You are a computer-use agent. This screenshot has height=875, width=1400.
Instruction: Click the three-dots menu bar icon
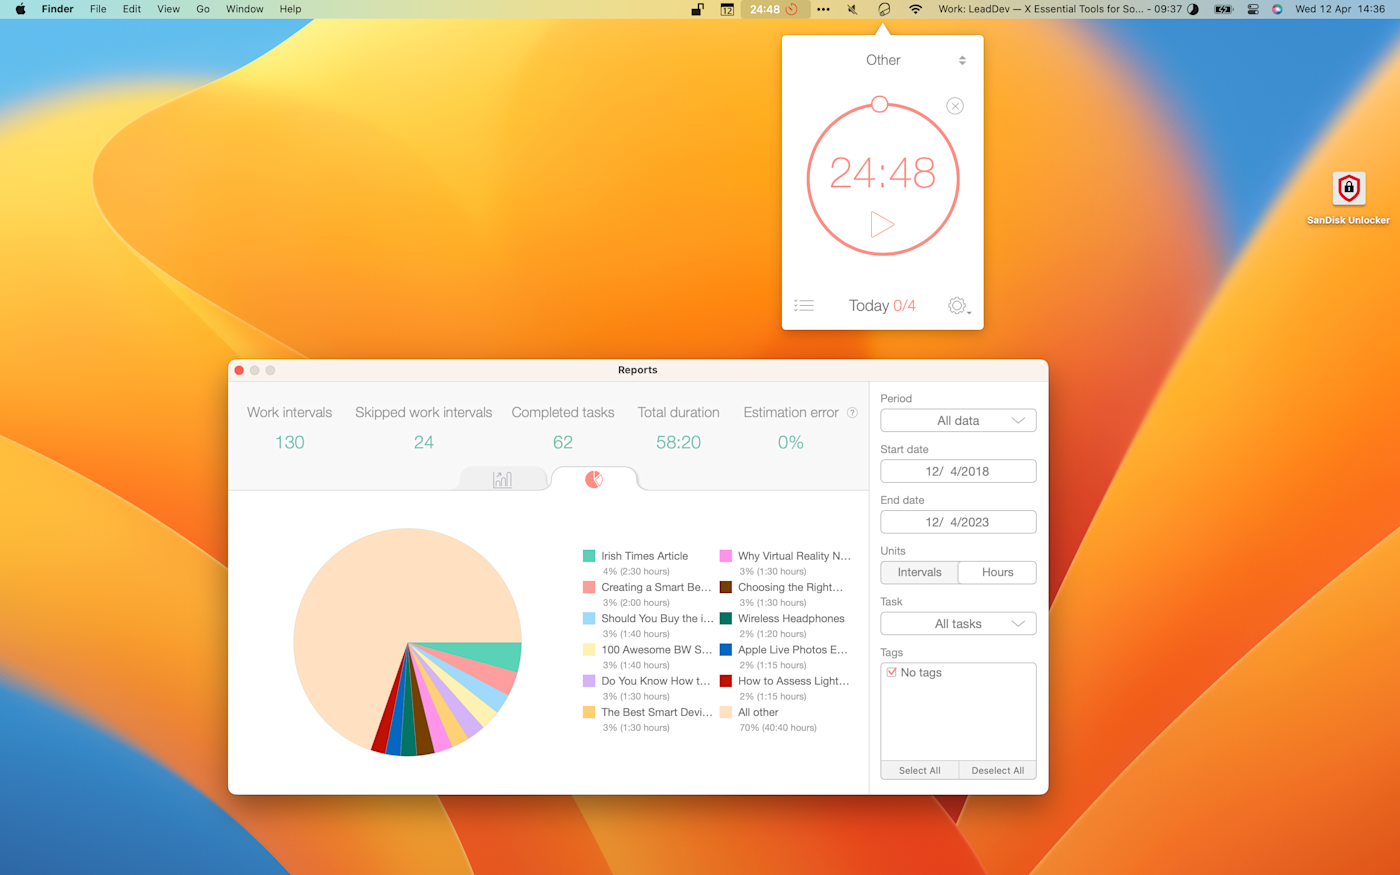click(823, 9)
